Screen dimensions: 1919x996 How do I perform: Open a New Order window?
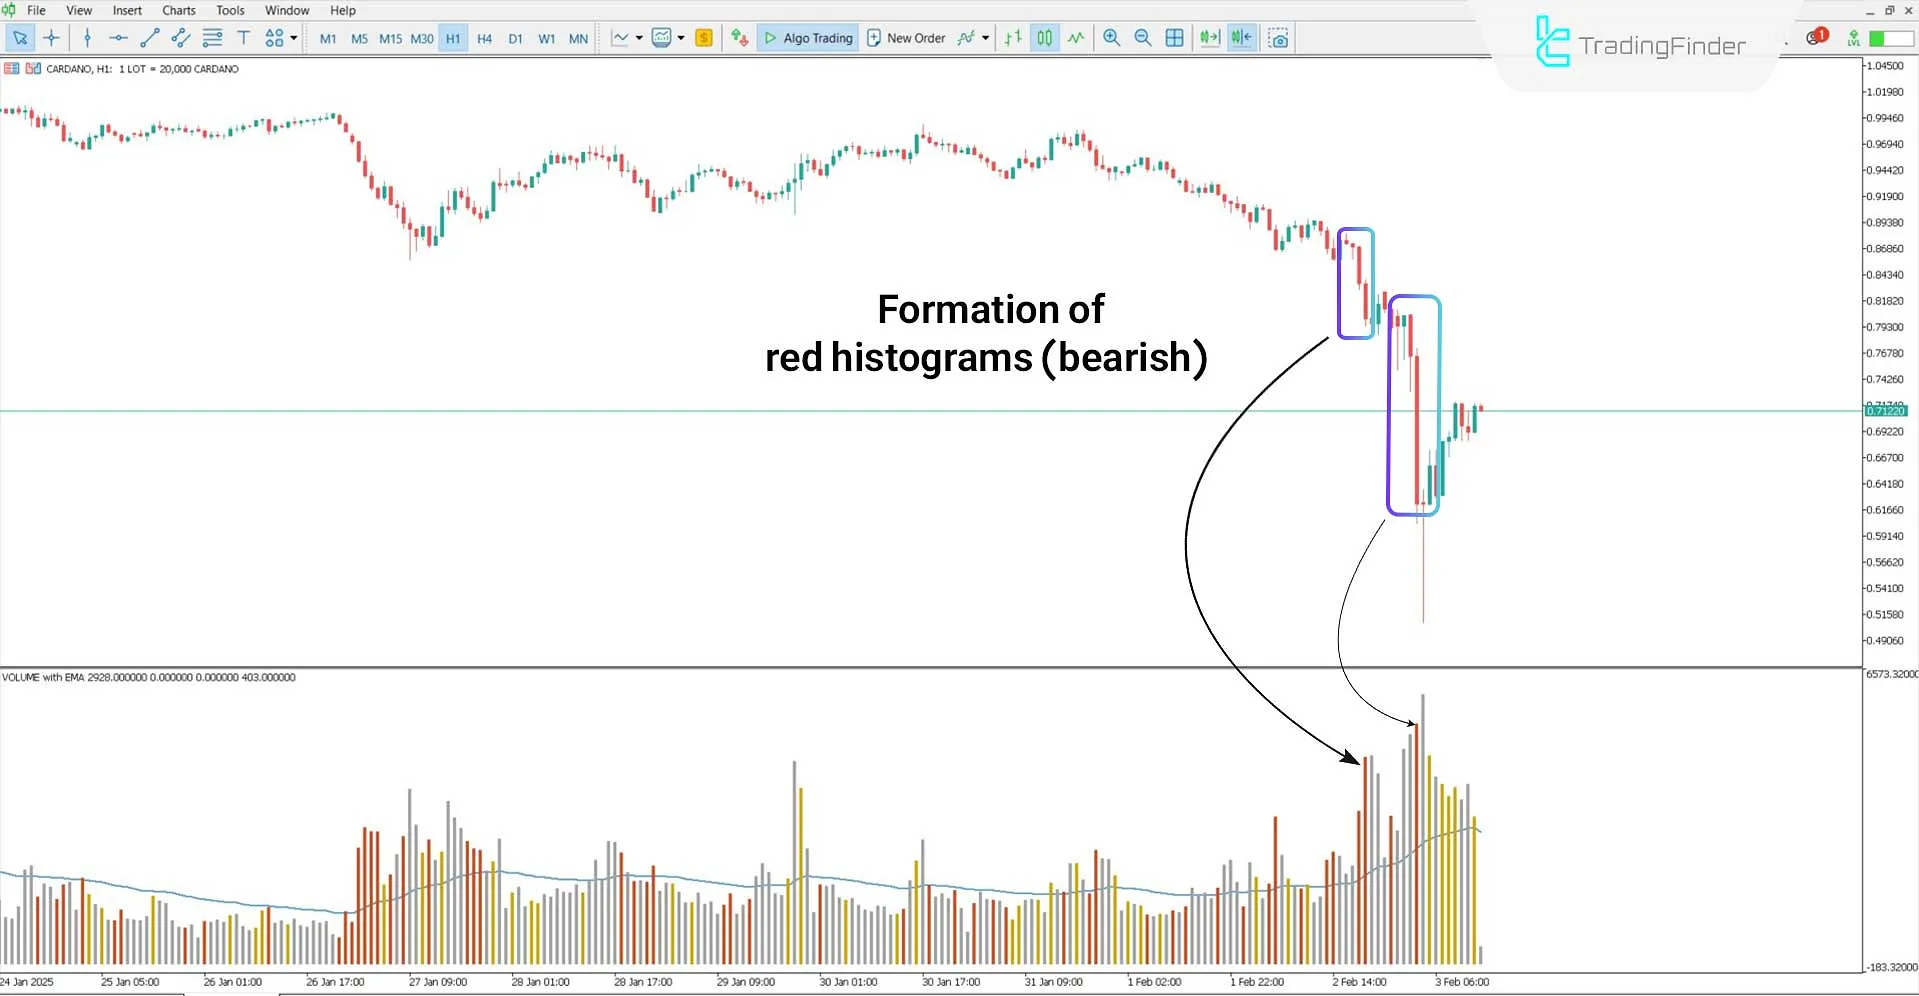click(906, 38)
